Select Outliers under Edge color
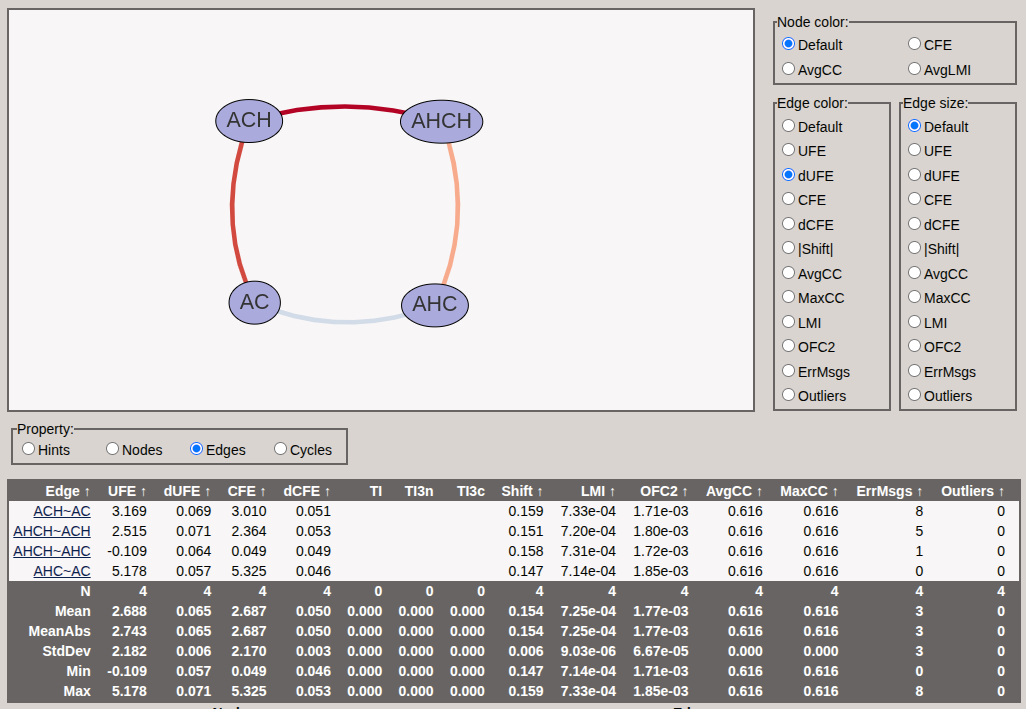1026x709 pixels. pyautogui.click(x=788, y=395)
